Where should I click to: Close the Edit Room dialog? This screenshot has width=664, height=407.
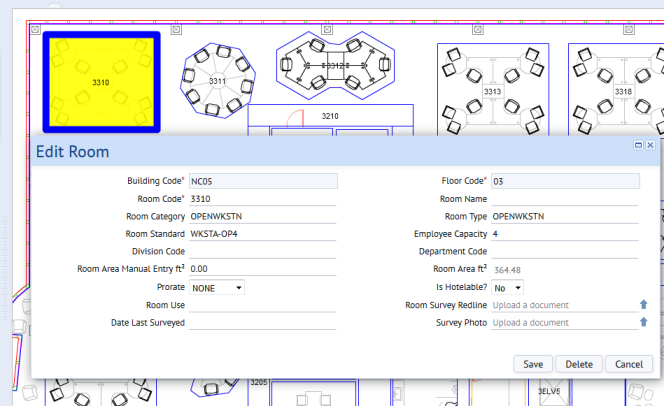650,145
